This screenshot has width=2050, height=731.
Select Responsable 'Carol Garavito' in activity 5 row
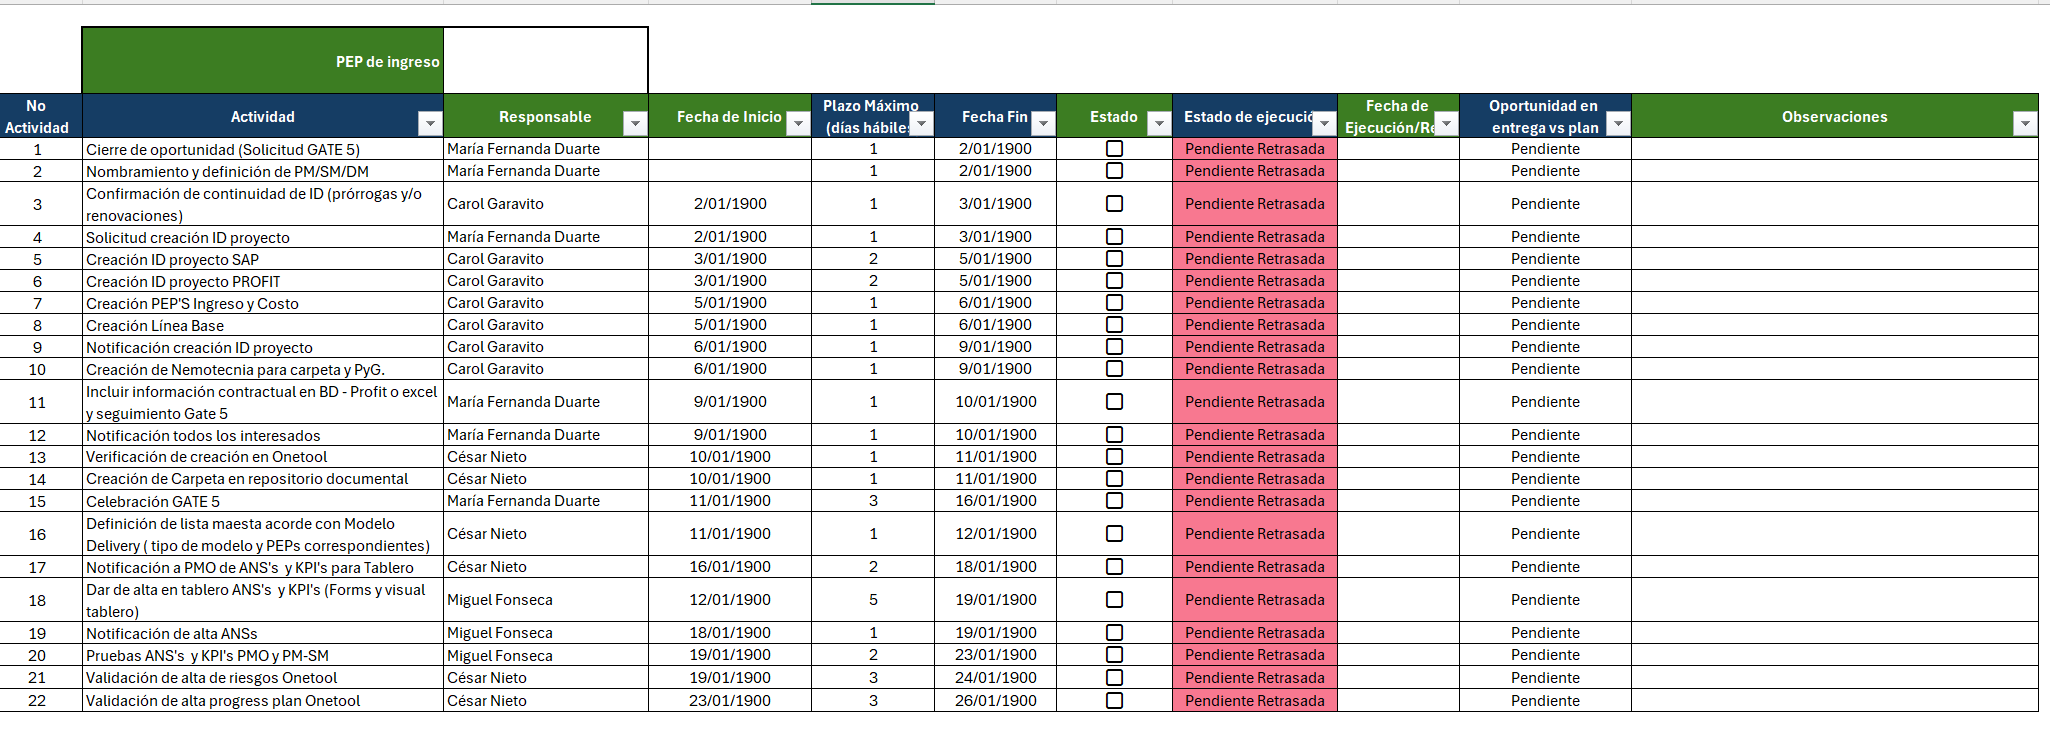click(546, 259)
